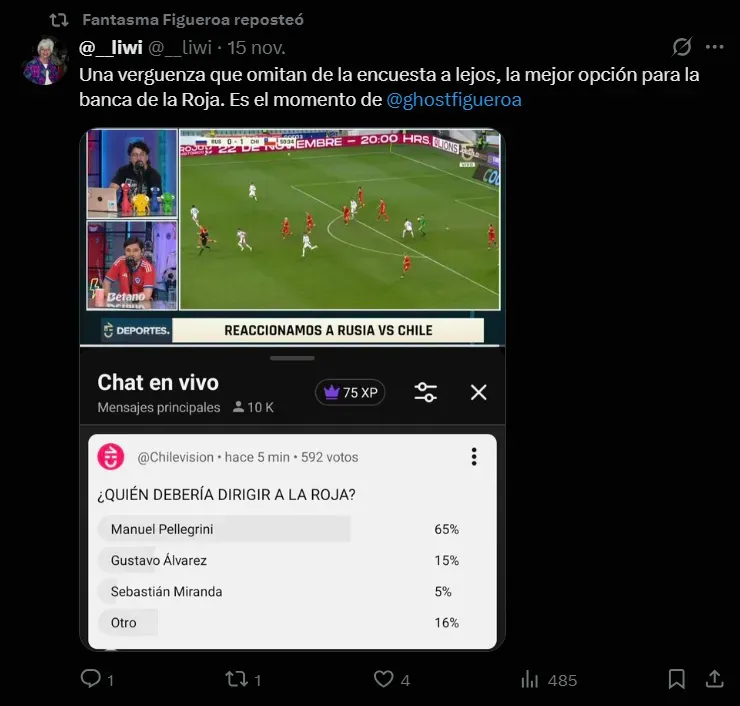This screenshot has width=740, height=706.
Task: Open the live chat filter sliders icon
Action: click(x=426, y=392)
